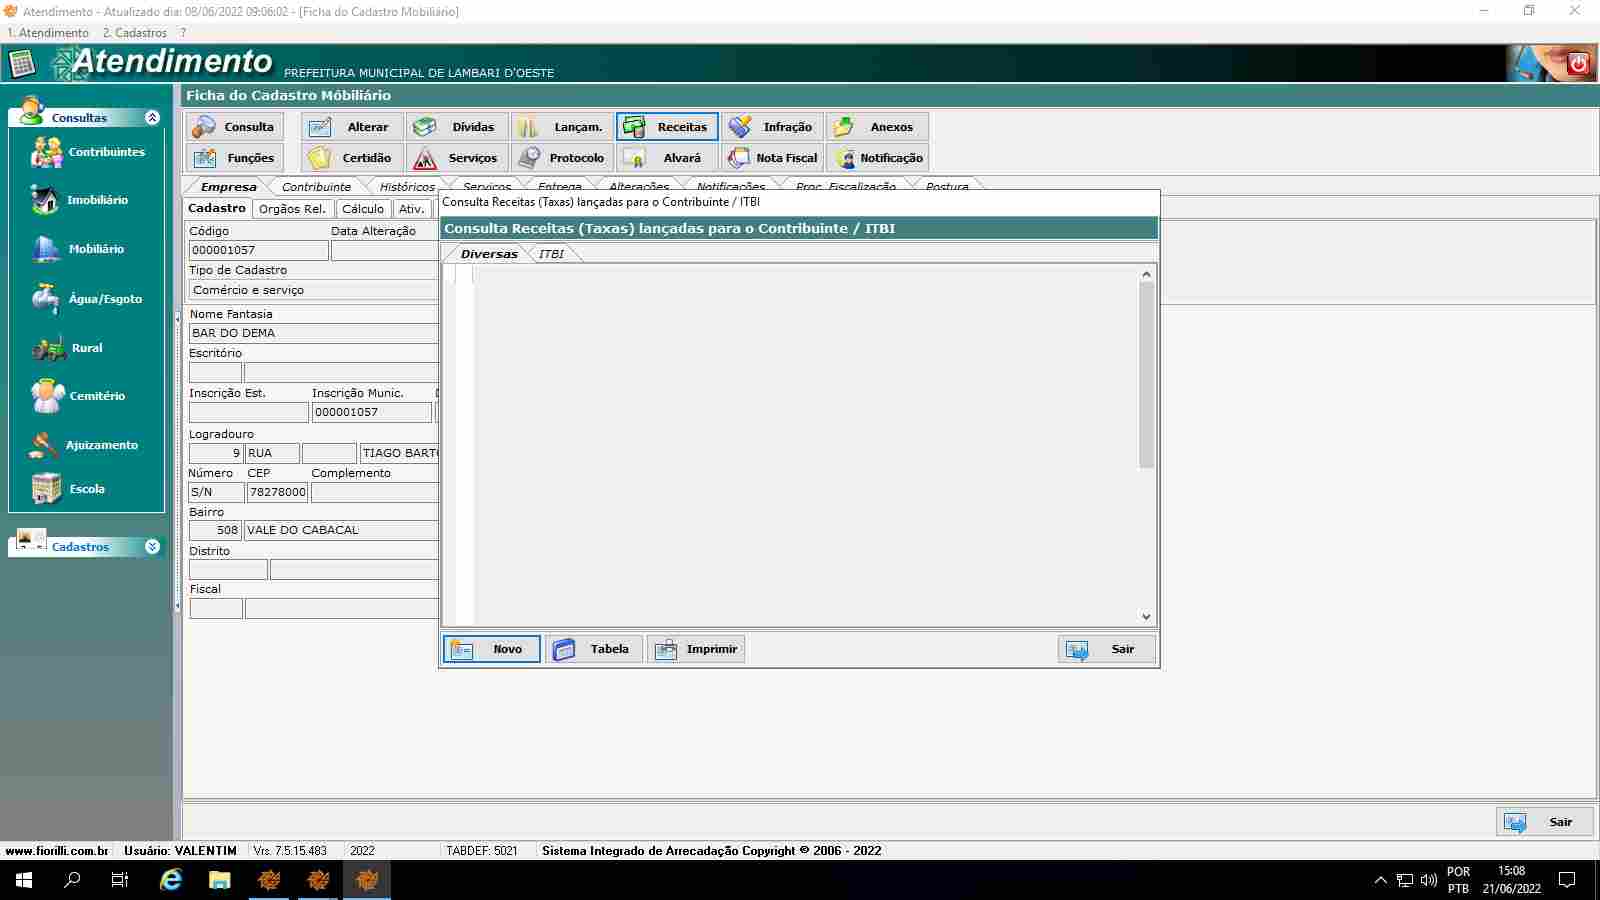
Task: Click the red power icon in header
Action: 1578,64
